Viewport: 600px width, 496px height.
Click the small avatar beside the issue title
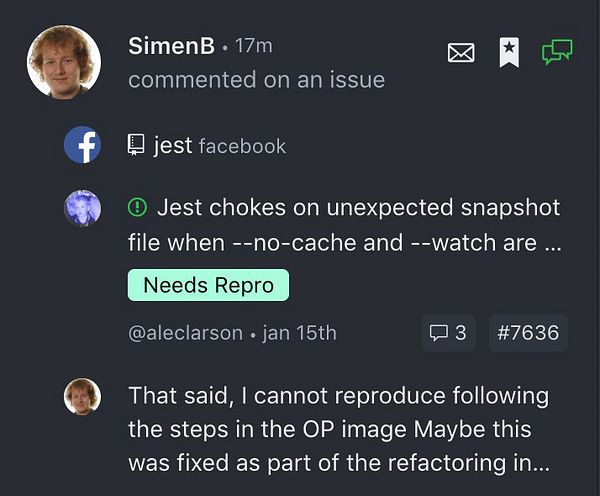[82, 208]
